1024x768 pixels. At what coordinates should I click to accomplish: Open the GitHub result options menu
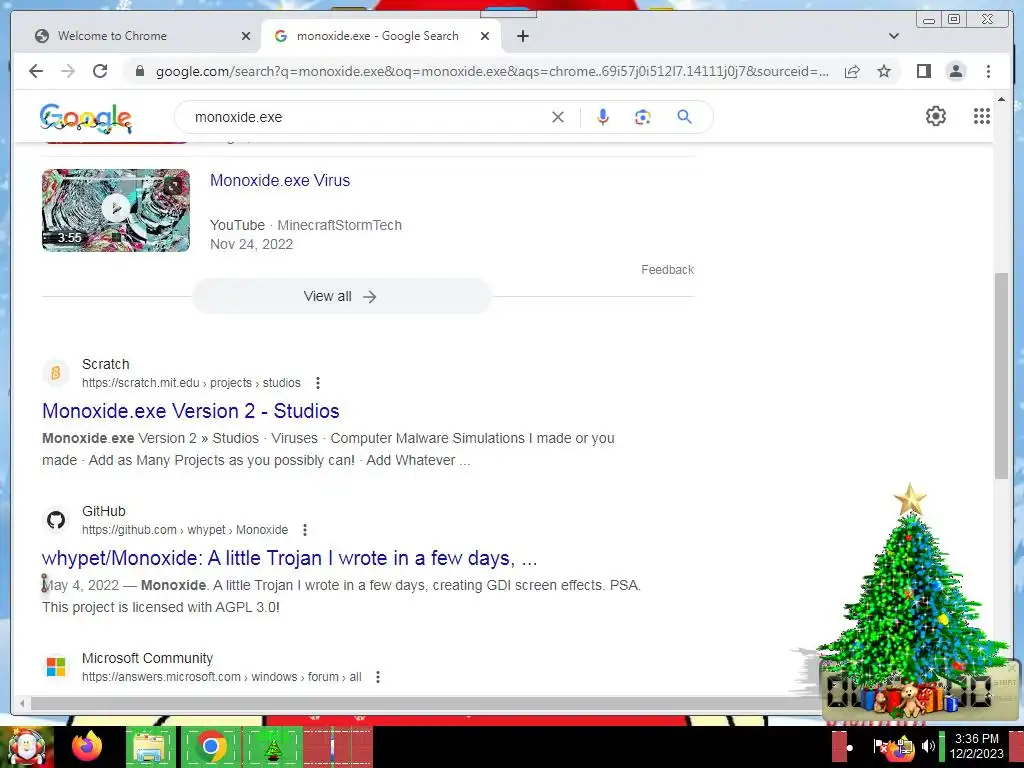[304, 530]
